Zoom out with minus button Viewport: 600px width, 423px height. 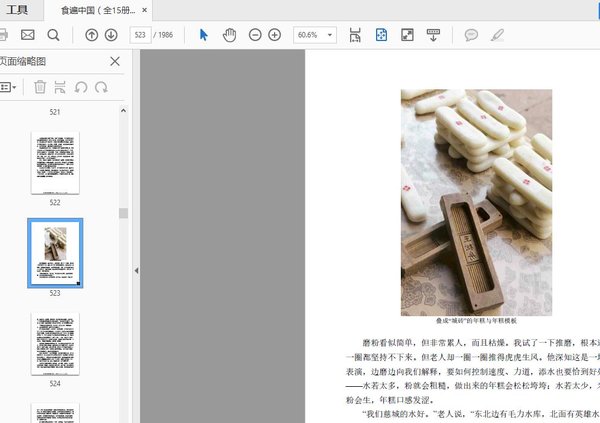pyautogui.click(x=255, y=35)
